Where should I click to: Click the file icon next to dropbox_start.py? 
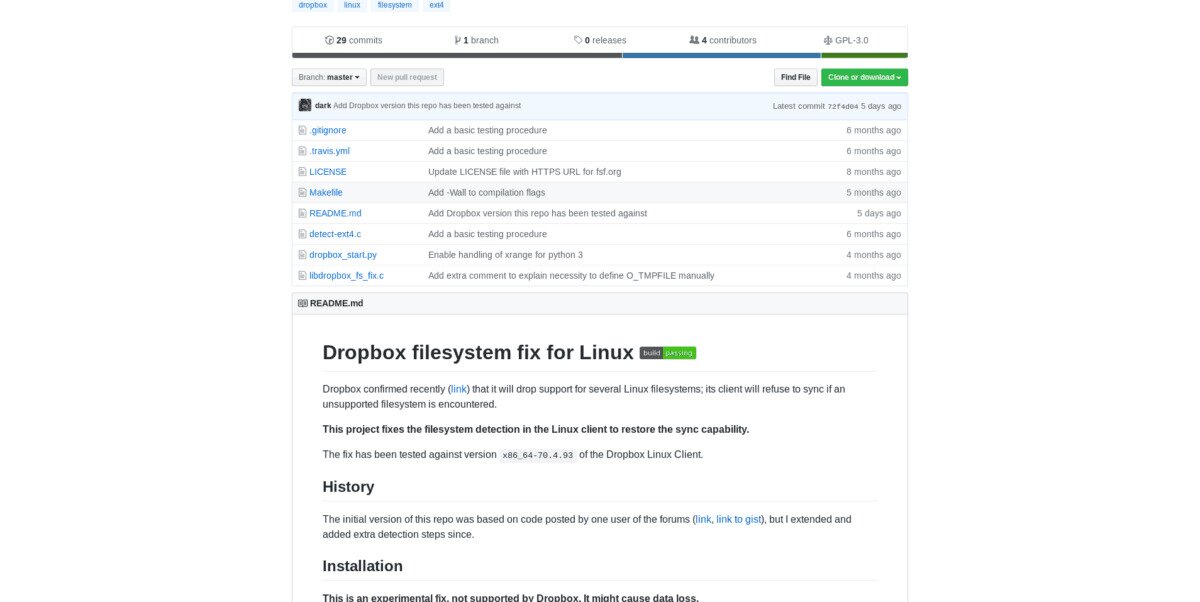click(302, 255)
